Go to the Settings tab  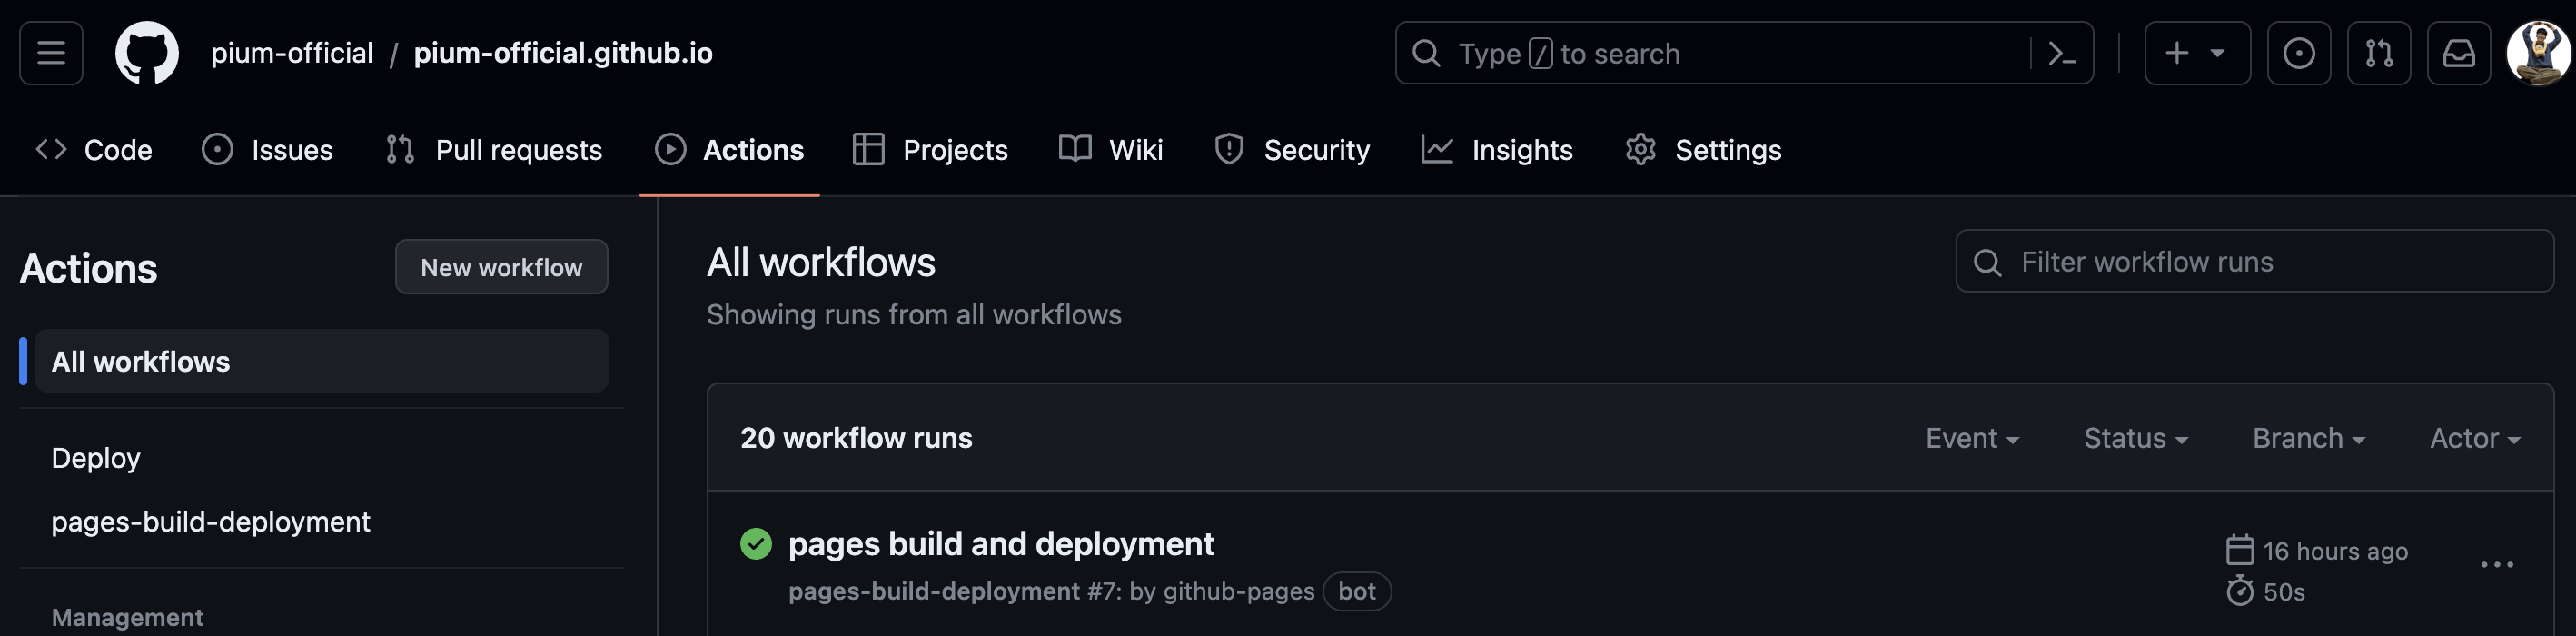[1703, 150]
